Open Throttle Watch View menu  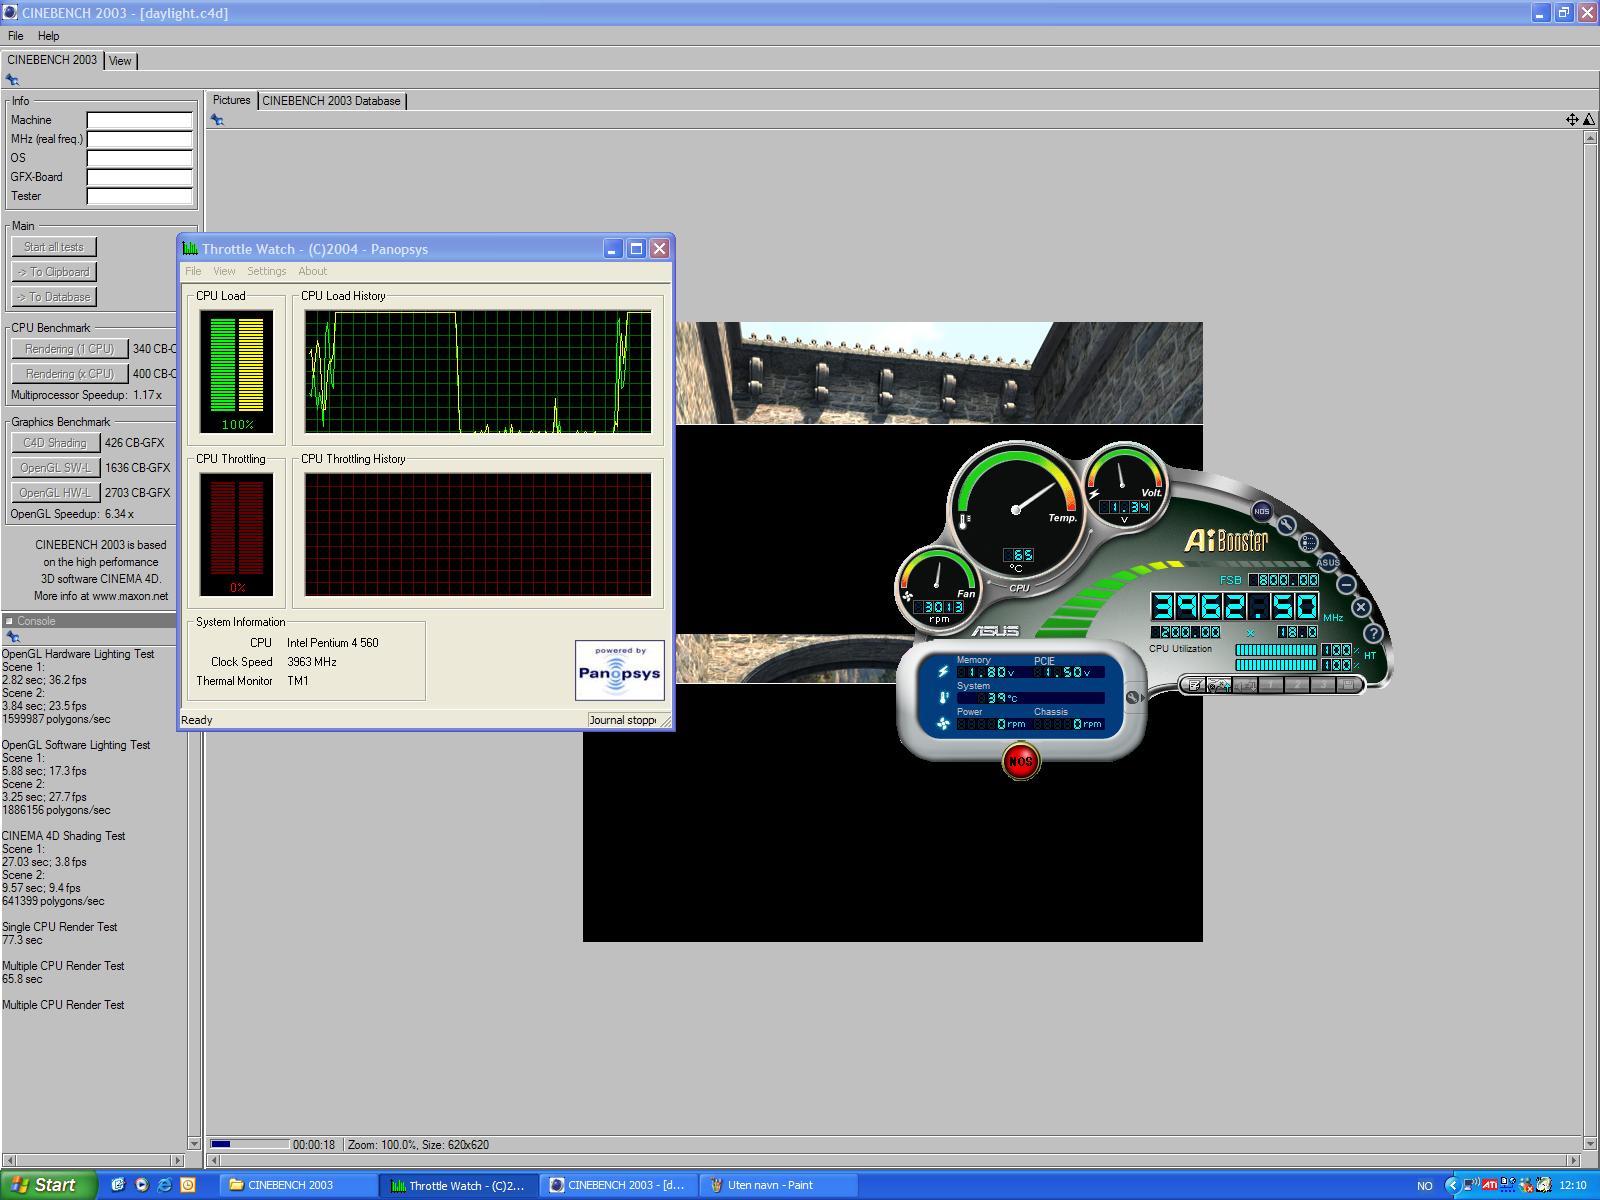[x=224, y=271]
